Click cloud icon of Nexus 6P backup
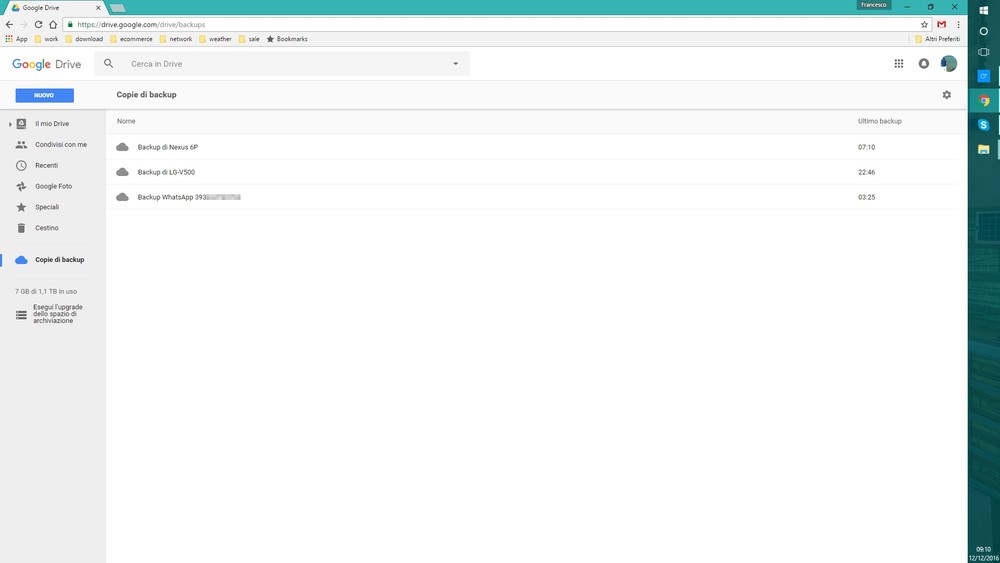 pyautogui.click(x=122, y=147)
